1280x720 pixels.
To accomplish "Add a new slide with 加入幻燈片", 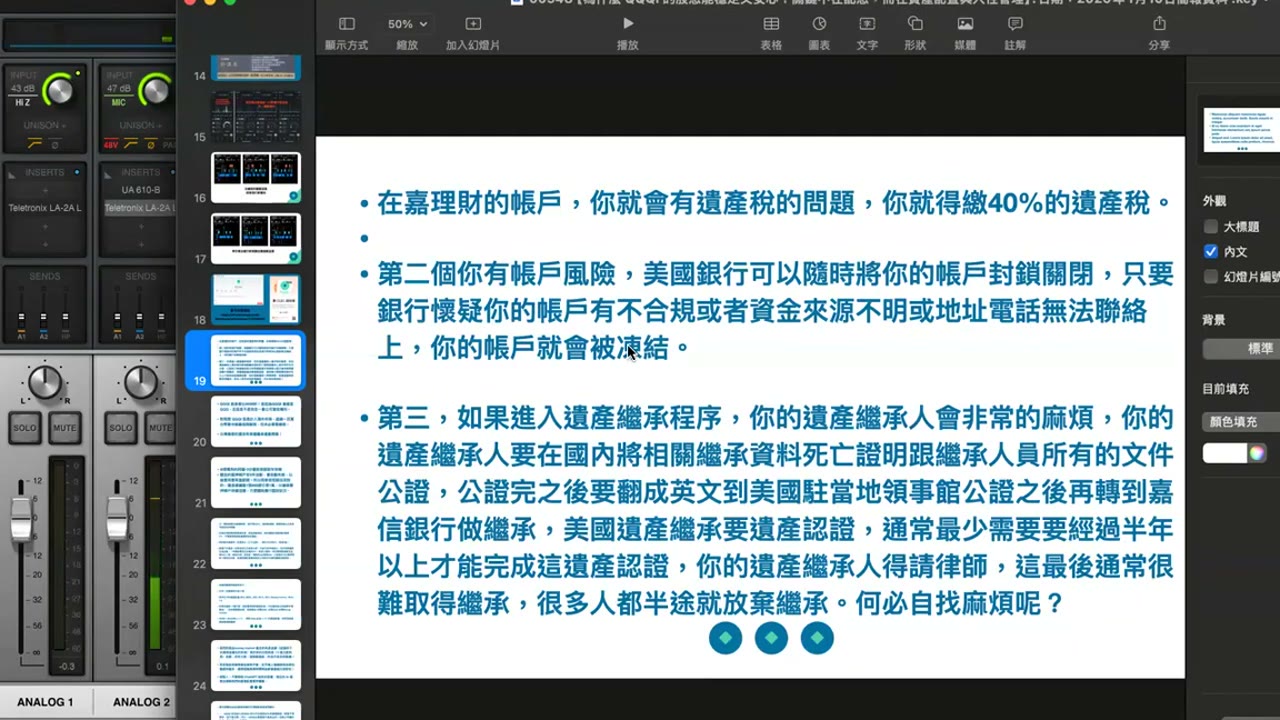I will tap(473, 24).
